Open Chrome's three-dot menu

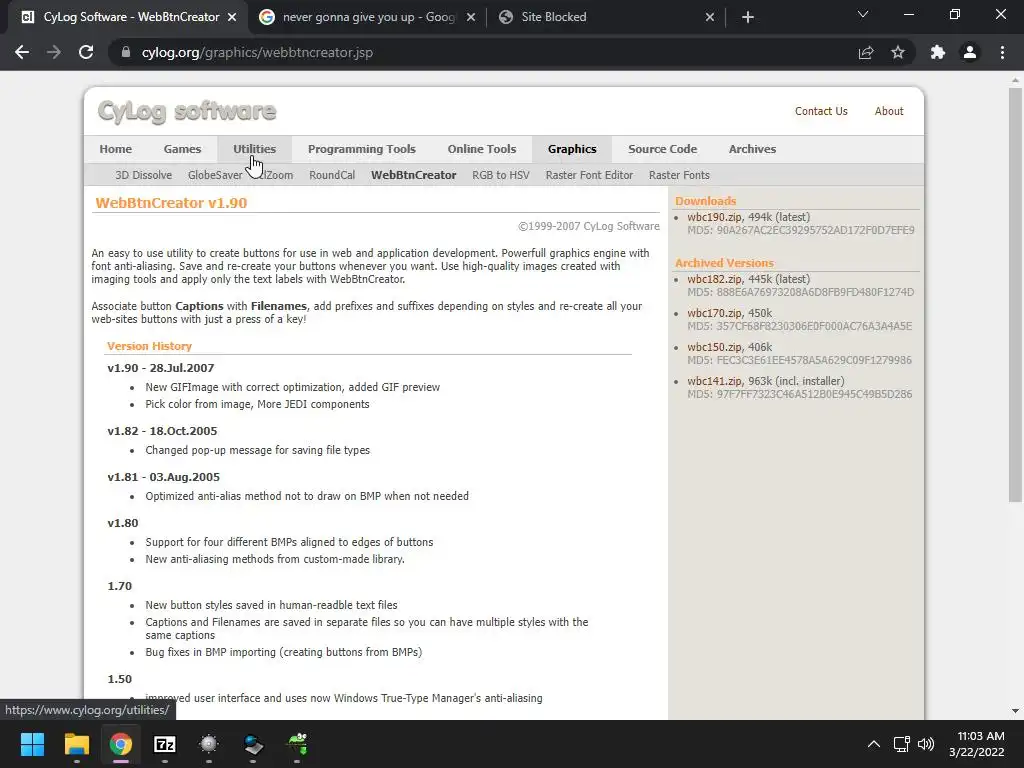click(x=1002, y=52)
